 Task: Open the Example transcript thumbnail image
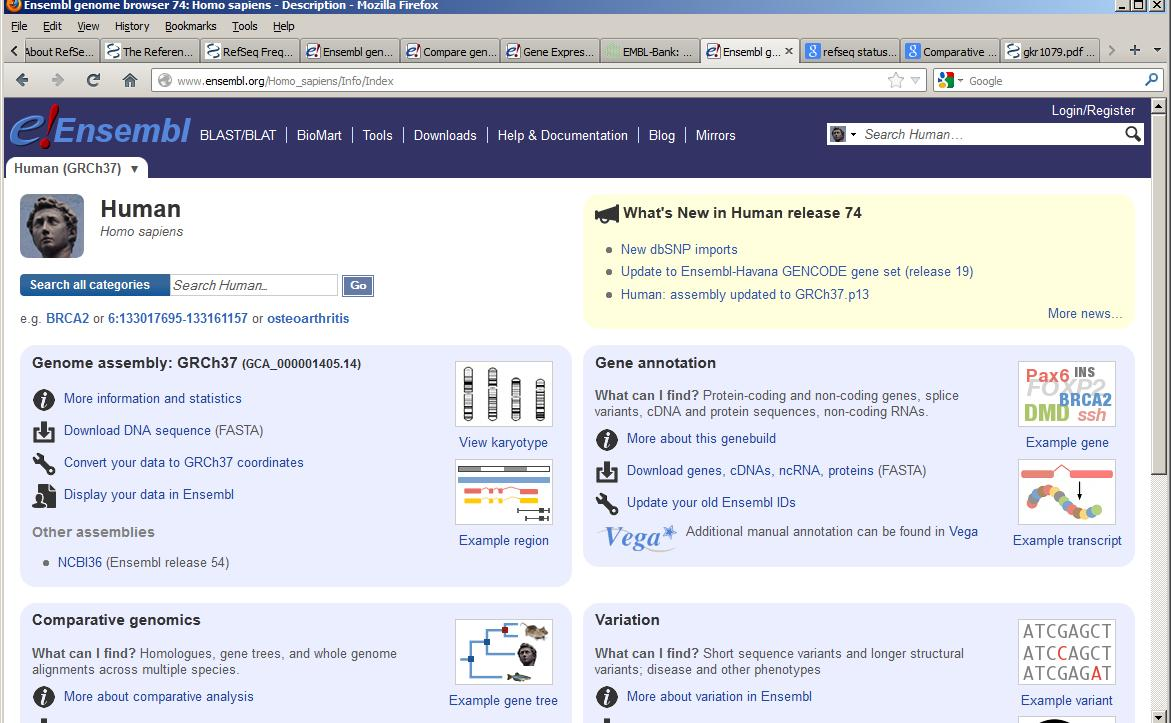(1066, 492)
